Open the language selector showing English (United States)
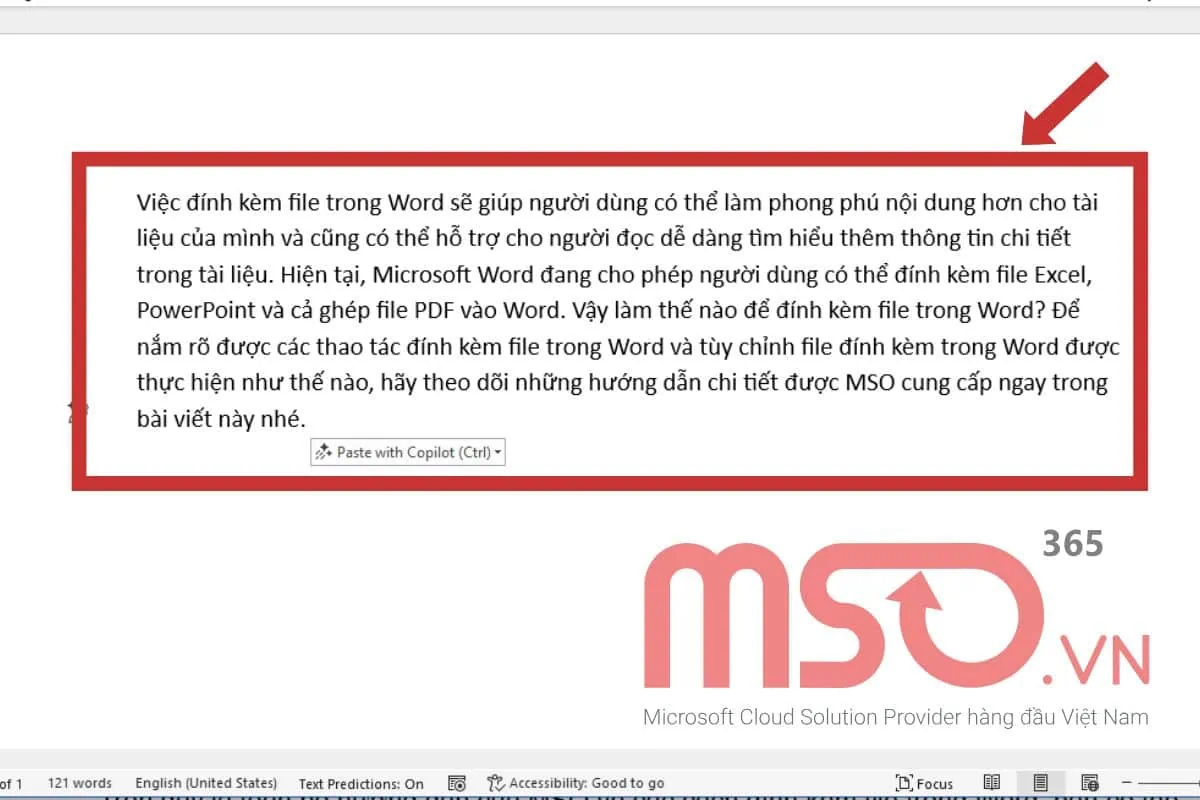 [206, 783]
